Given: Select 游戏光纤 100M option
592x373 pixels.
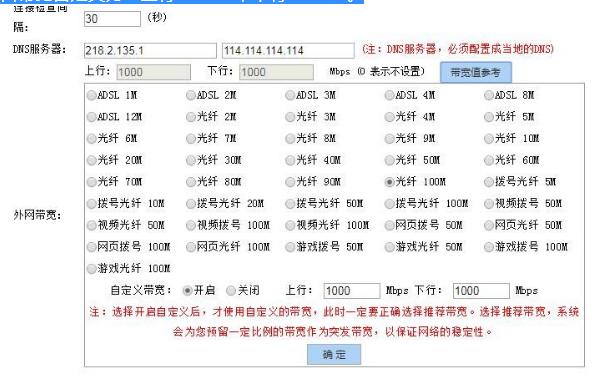Looking at the screenshot, I should pos(91,269).
